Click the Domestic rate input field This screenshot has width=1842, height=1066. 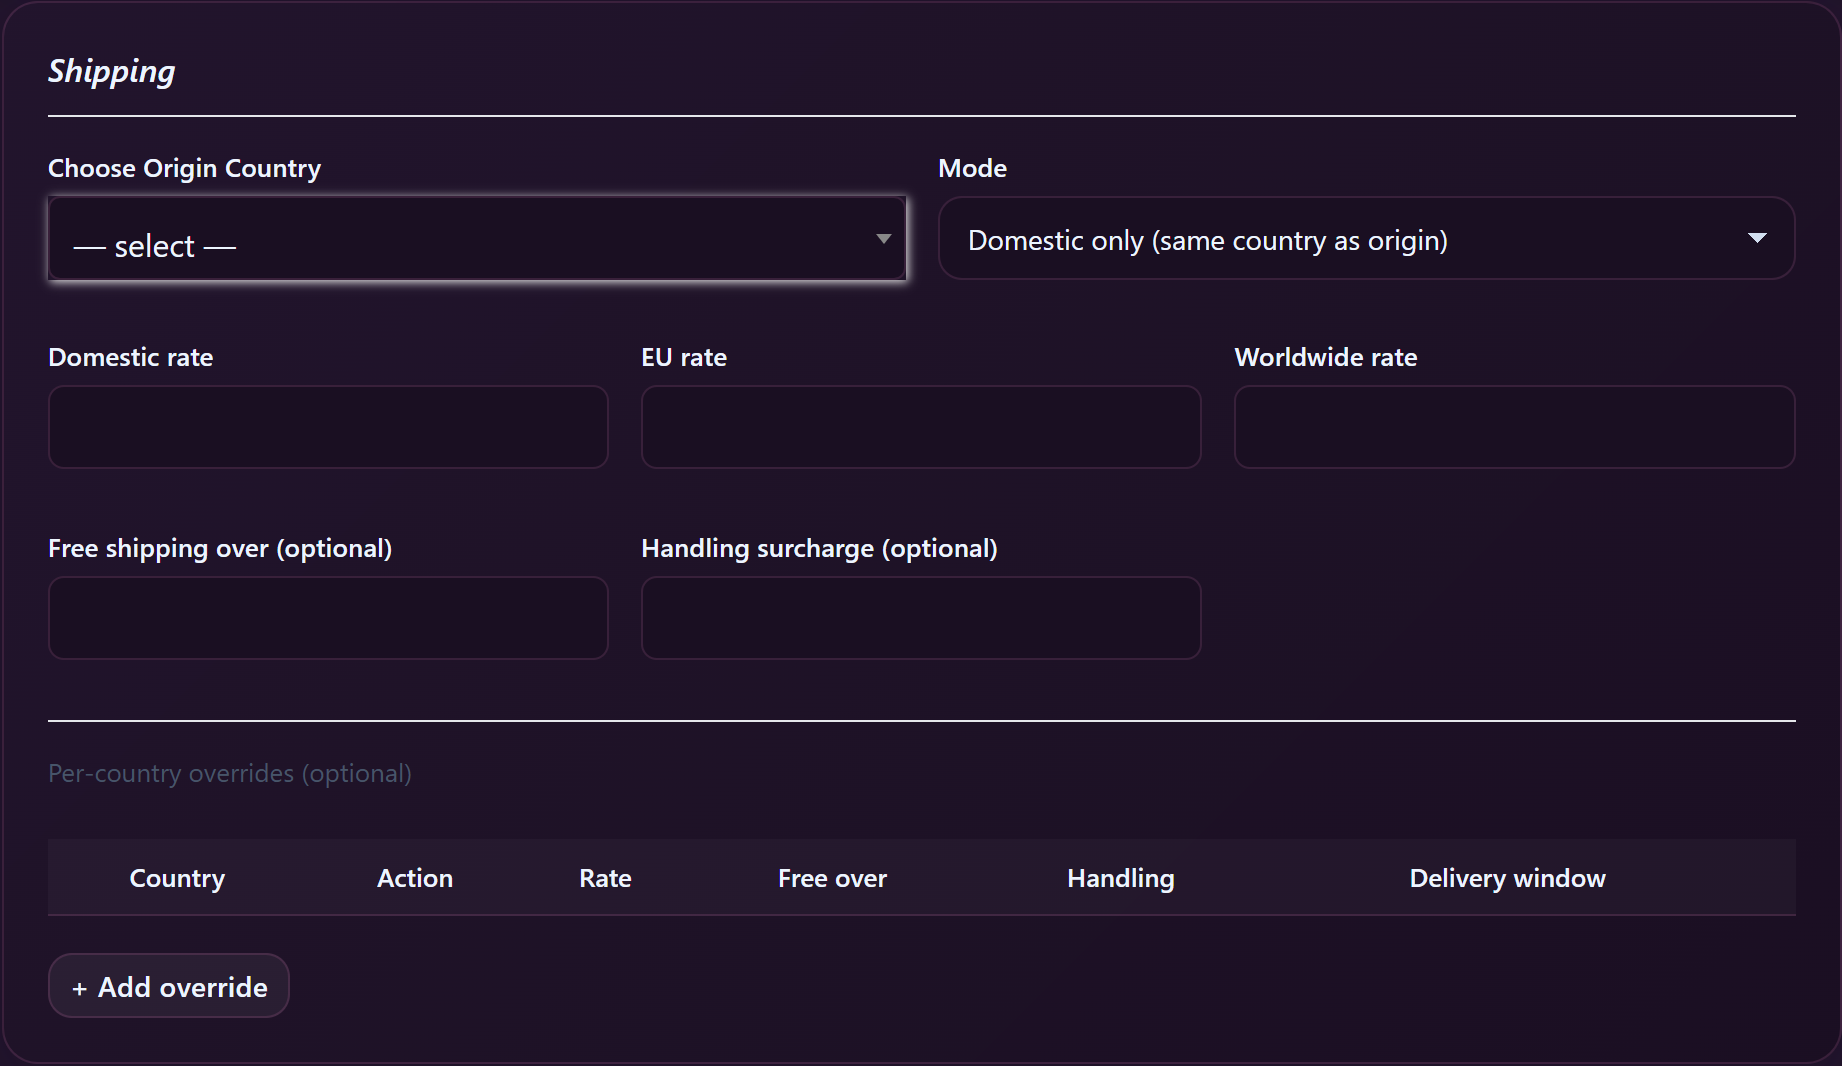(328, 427)
